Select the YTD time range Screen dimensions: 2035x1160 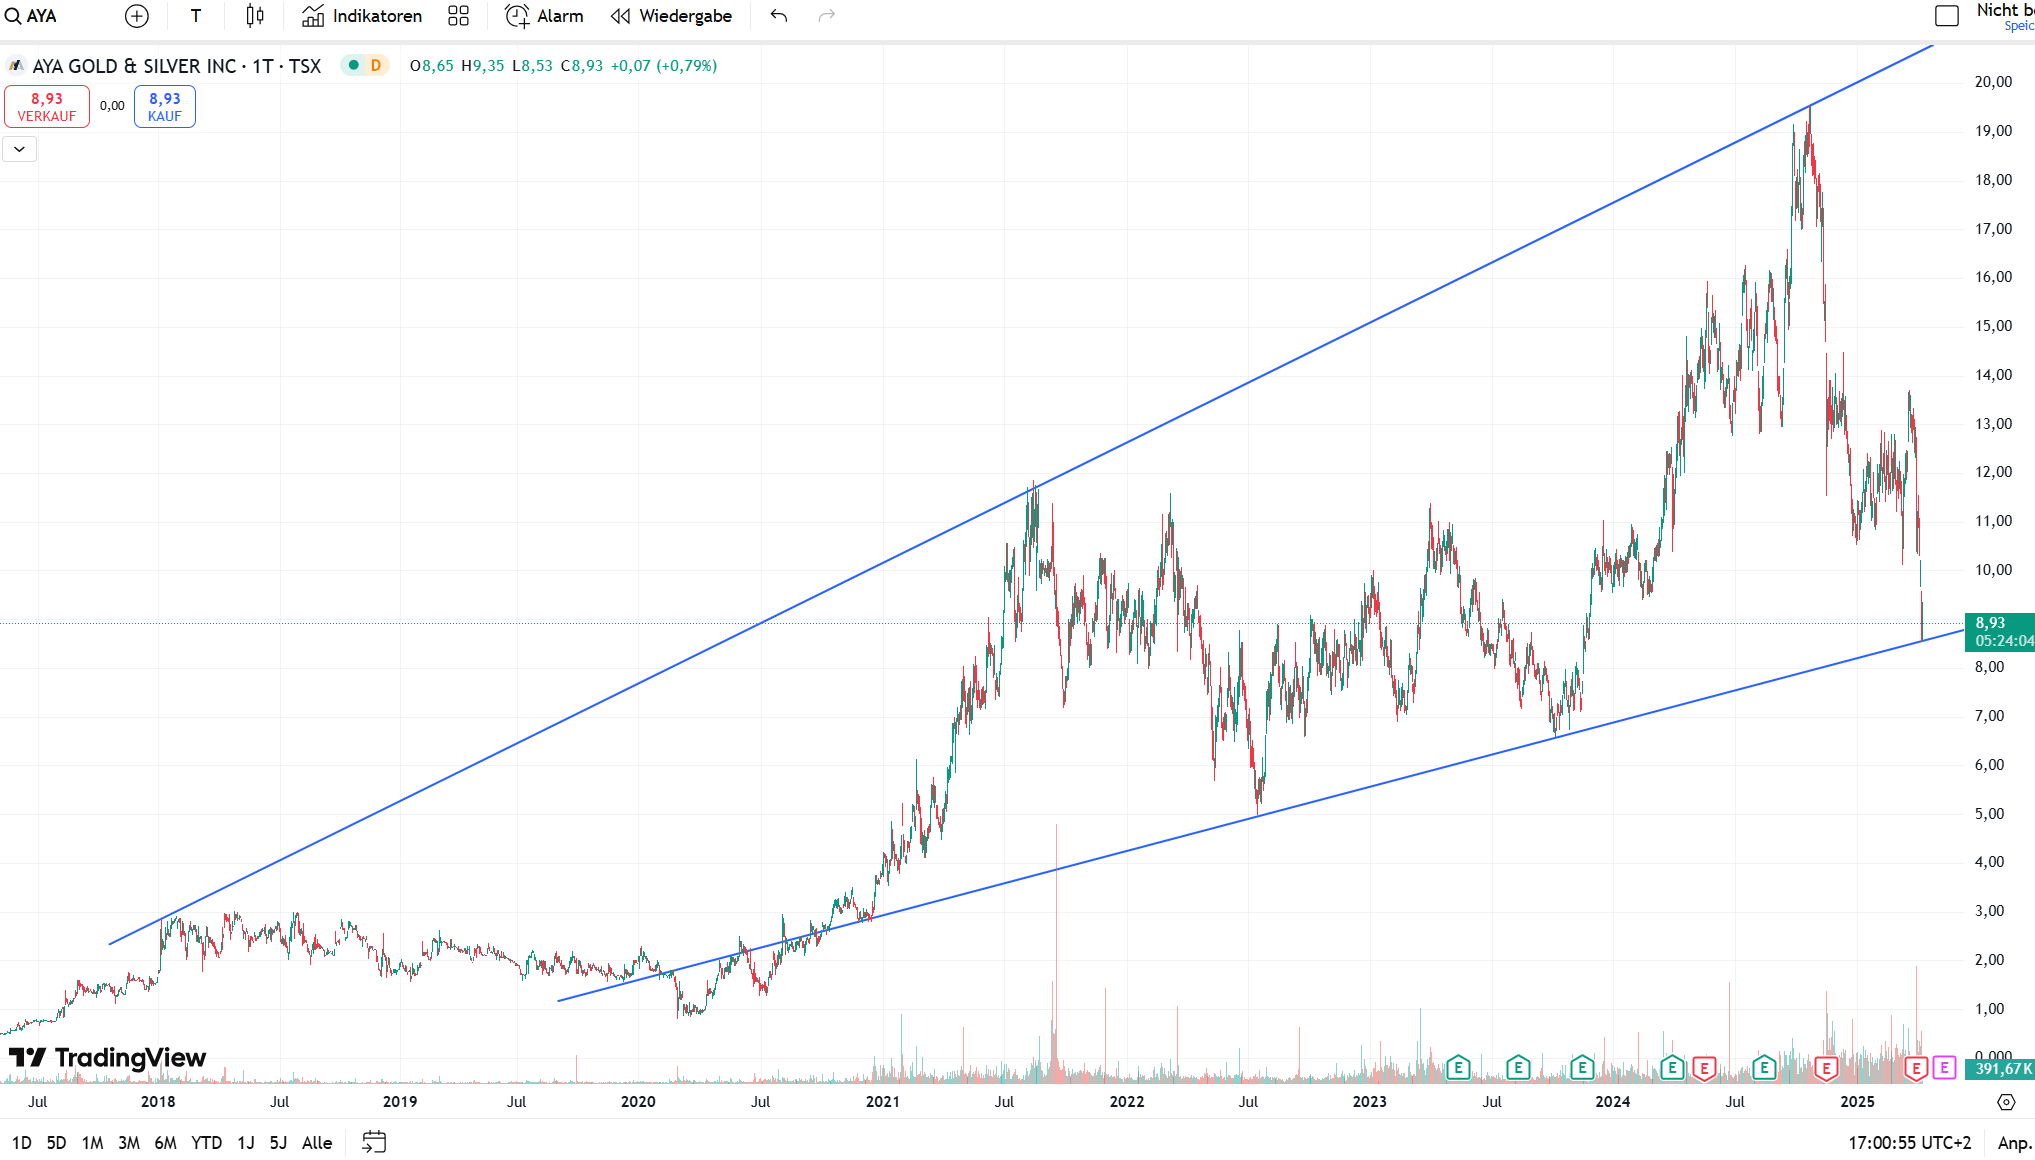pyautogui.click(x=206, y=1142)
